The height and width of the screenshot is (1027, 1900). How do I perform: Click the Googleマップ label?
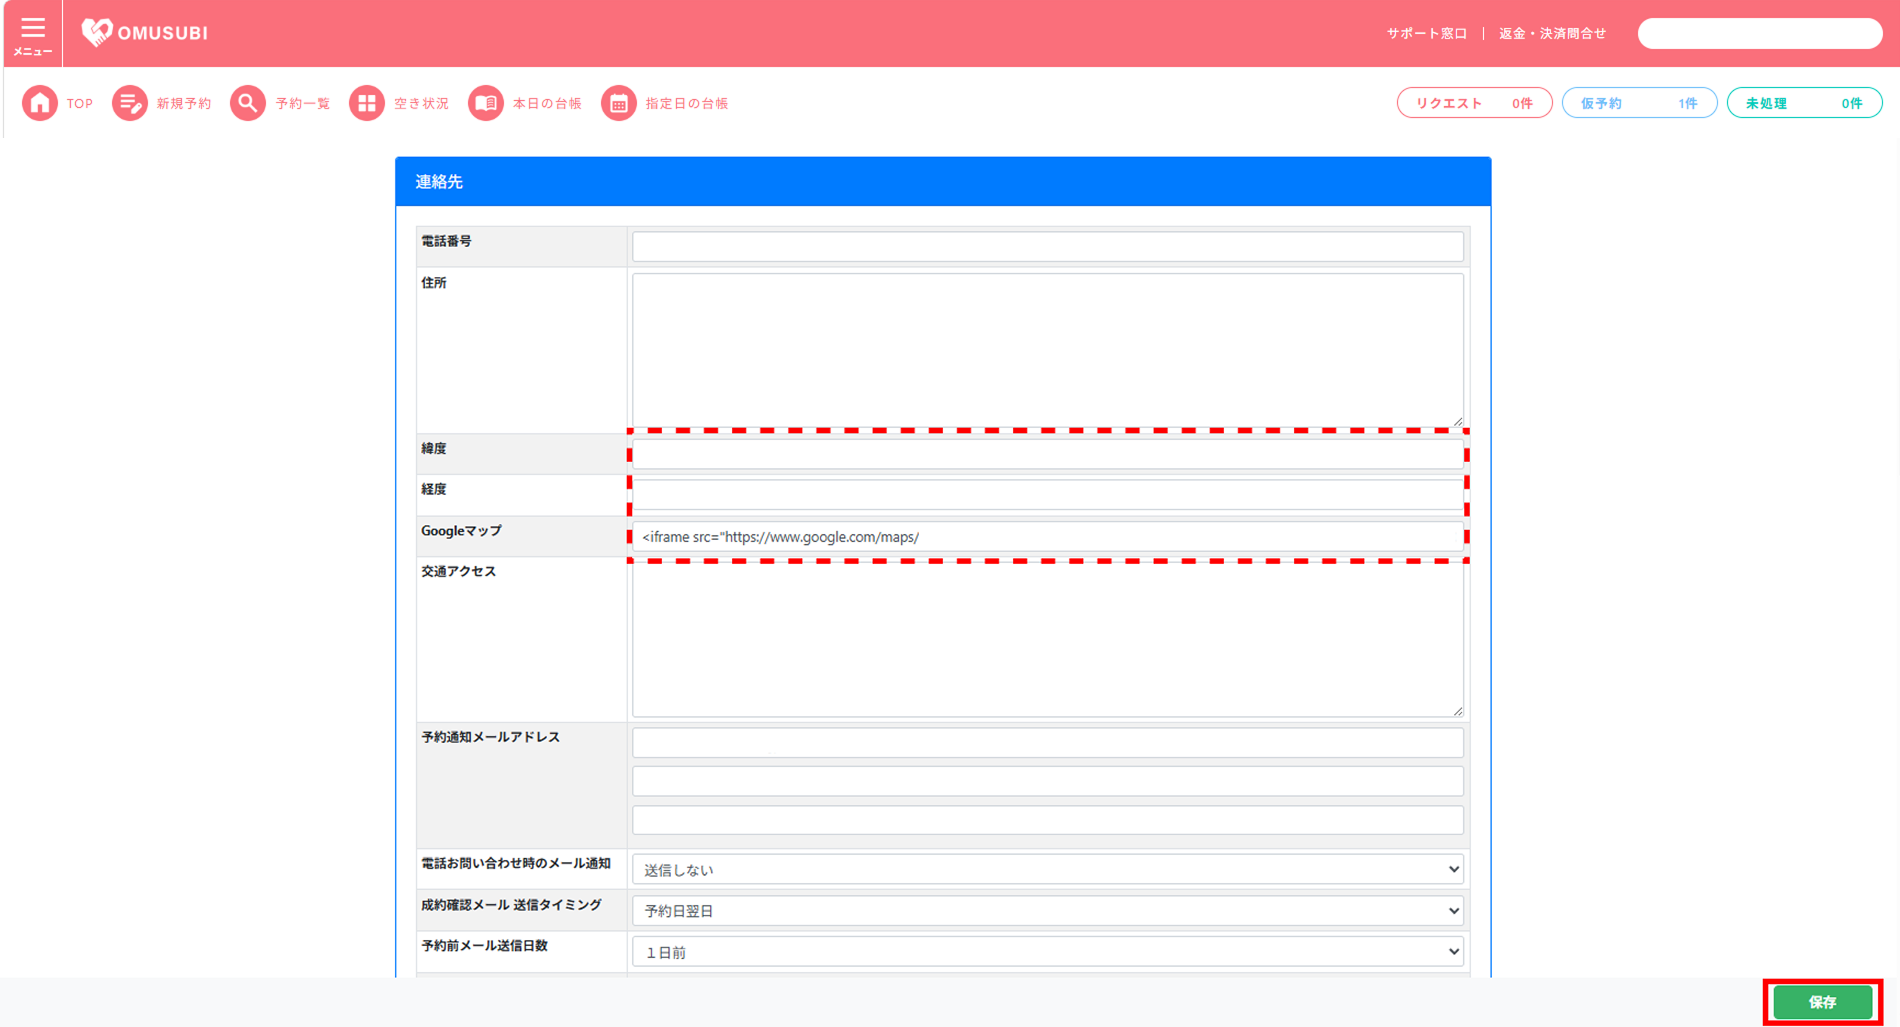coord(461,531)
